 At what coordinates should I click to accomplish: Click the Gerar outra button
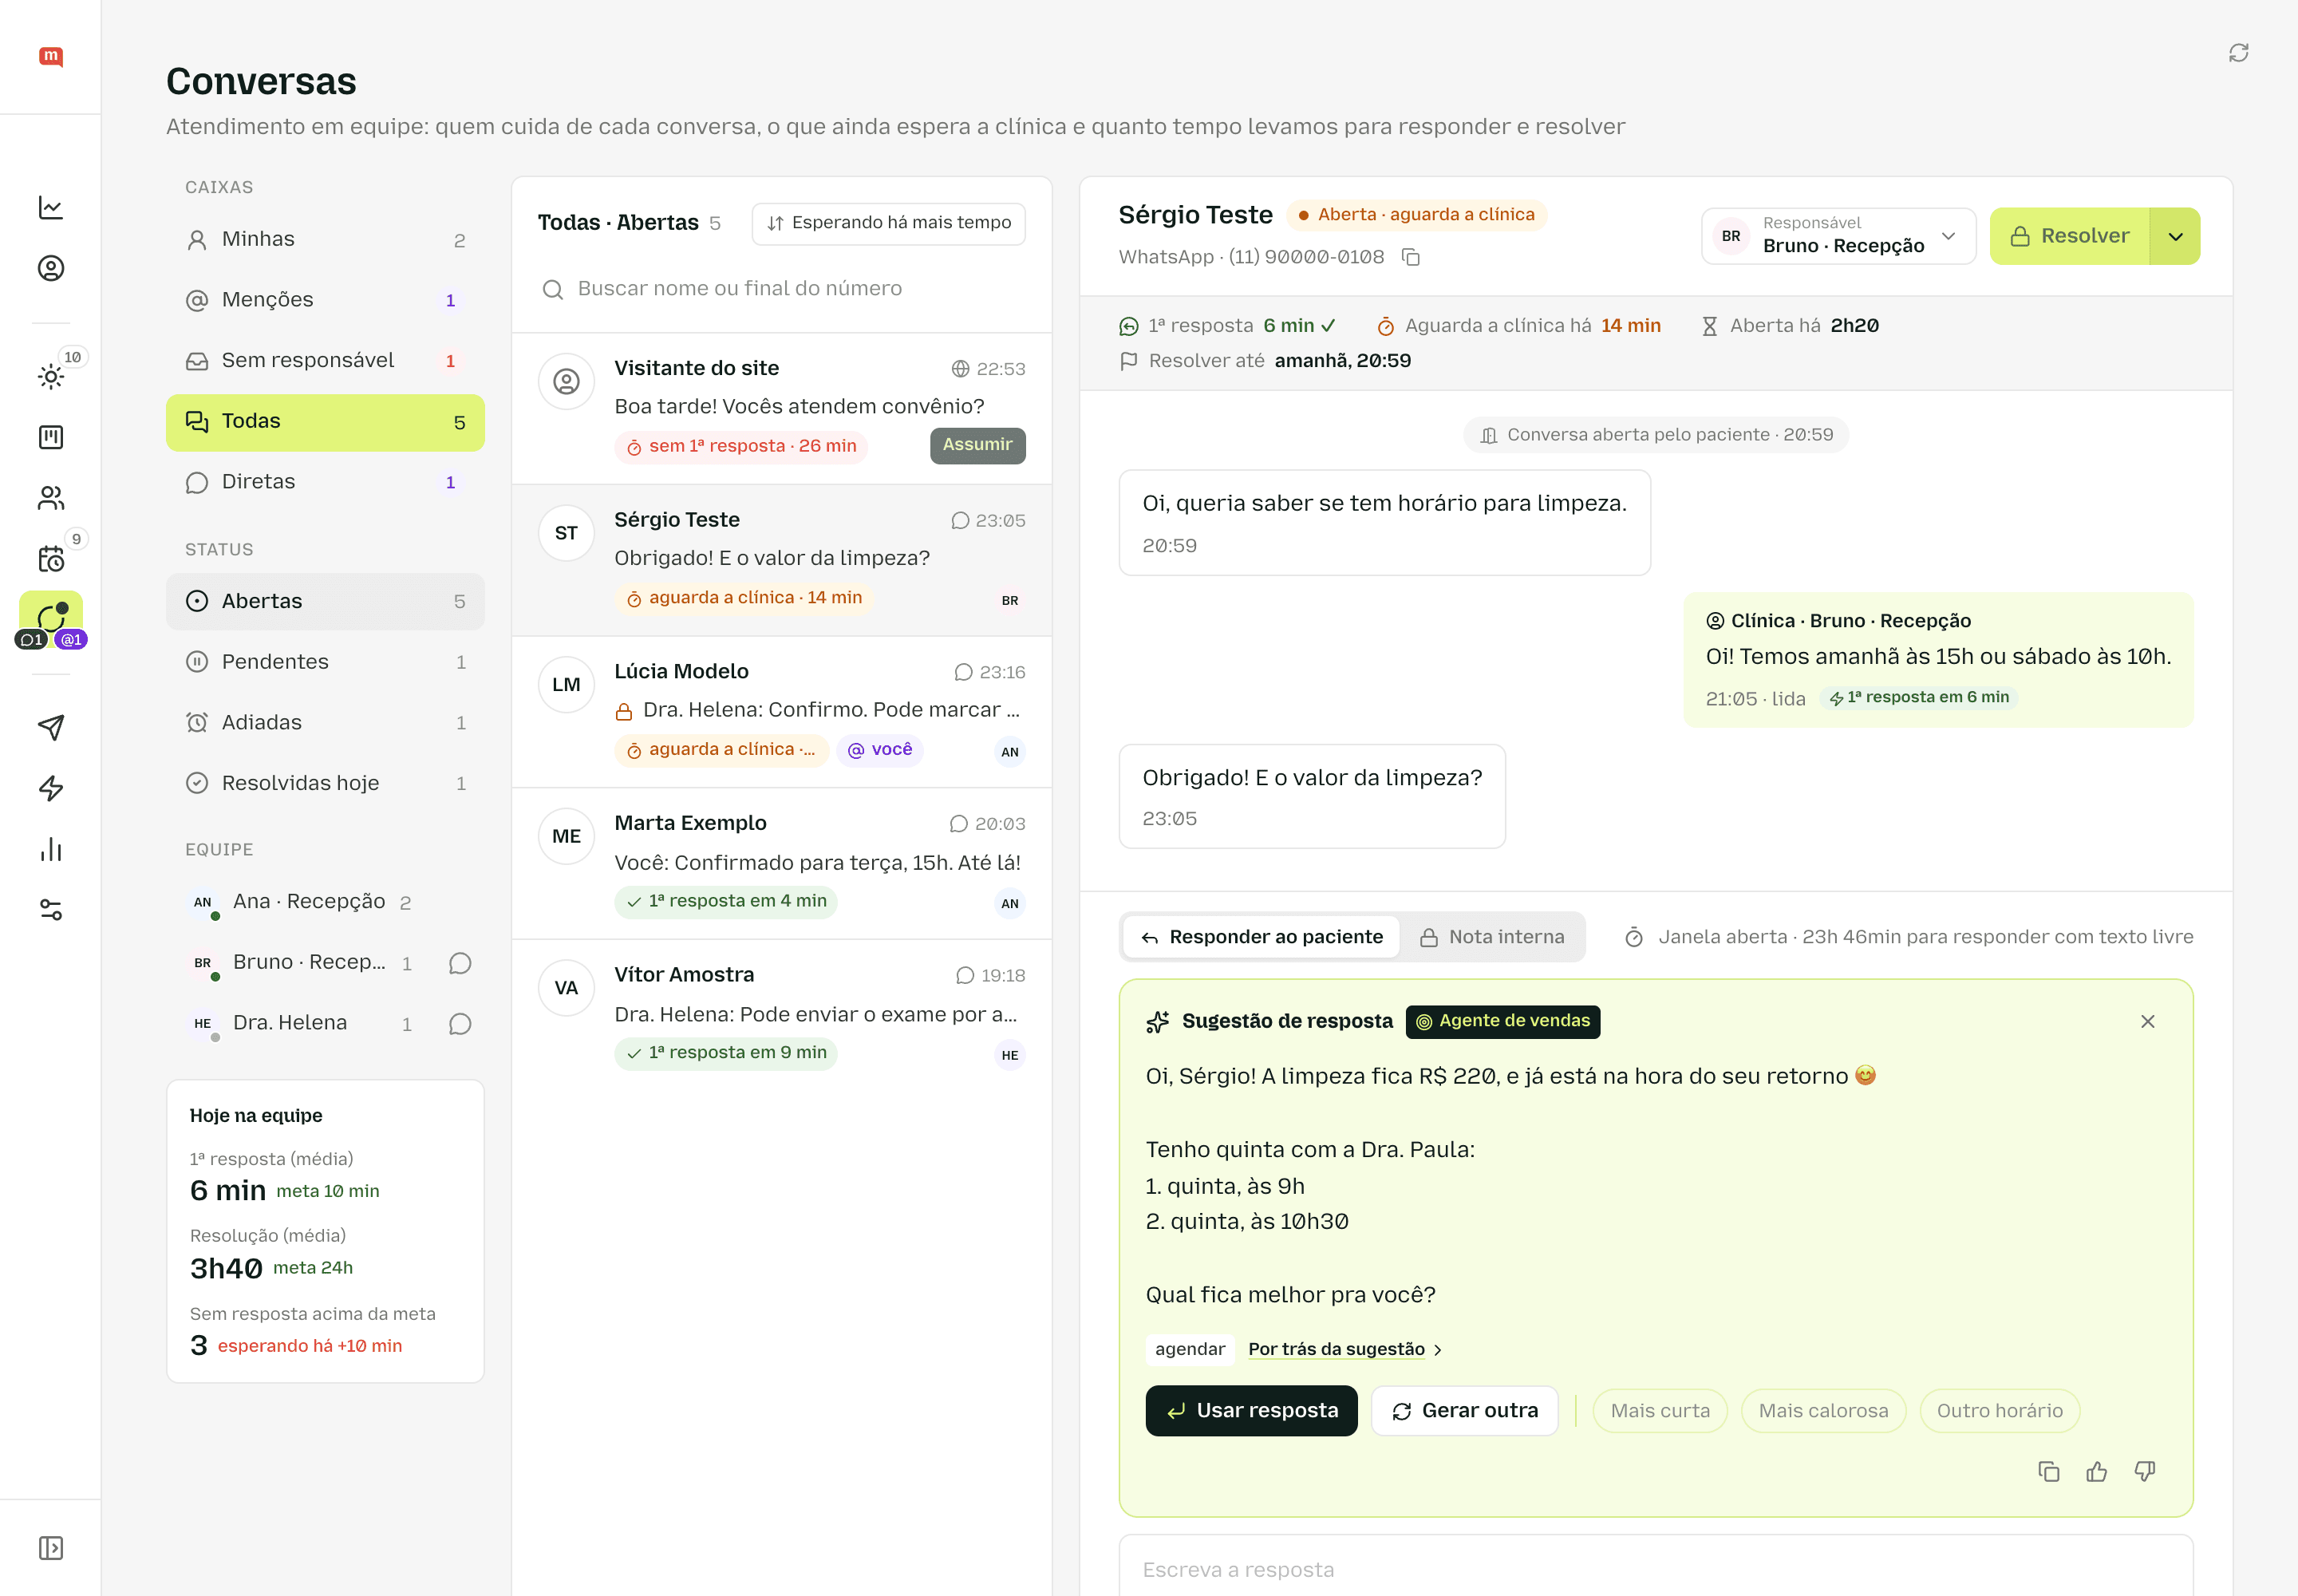[x=1464, y=1411]
